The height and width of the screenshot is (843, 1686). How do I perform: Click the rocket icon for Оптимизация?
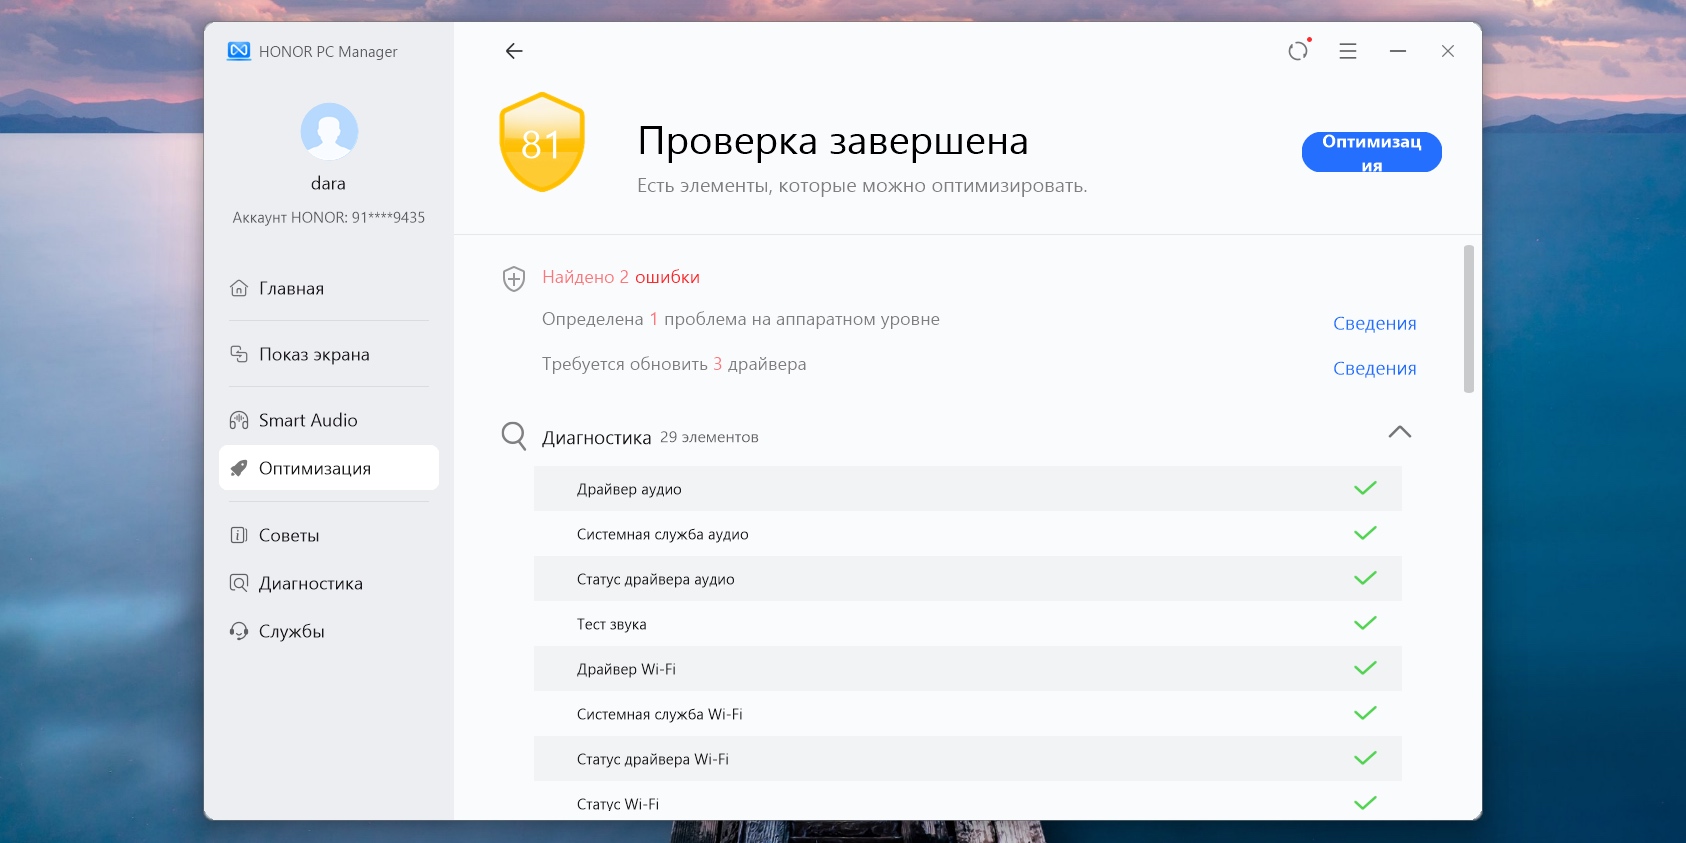click(239, 468)
